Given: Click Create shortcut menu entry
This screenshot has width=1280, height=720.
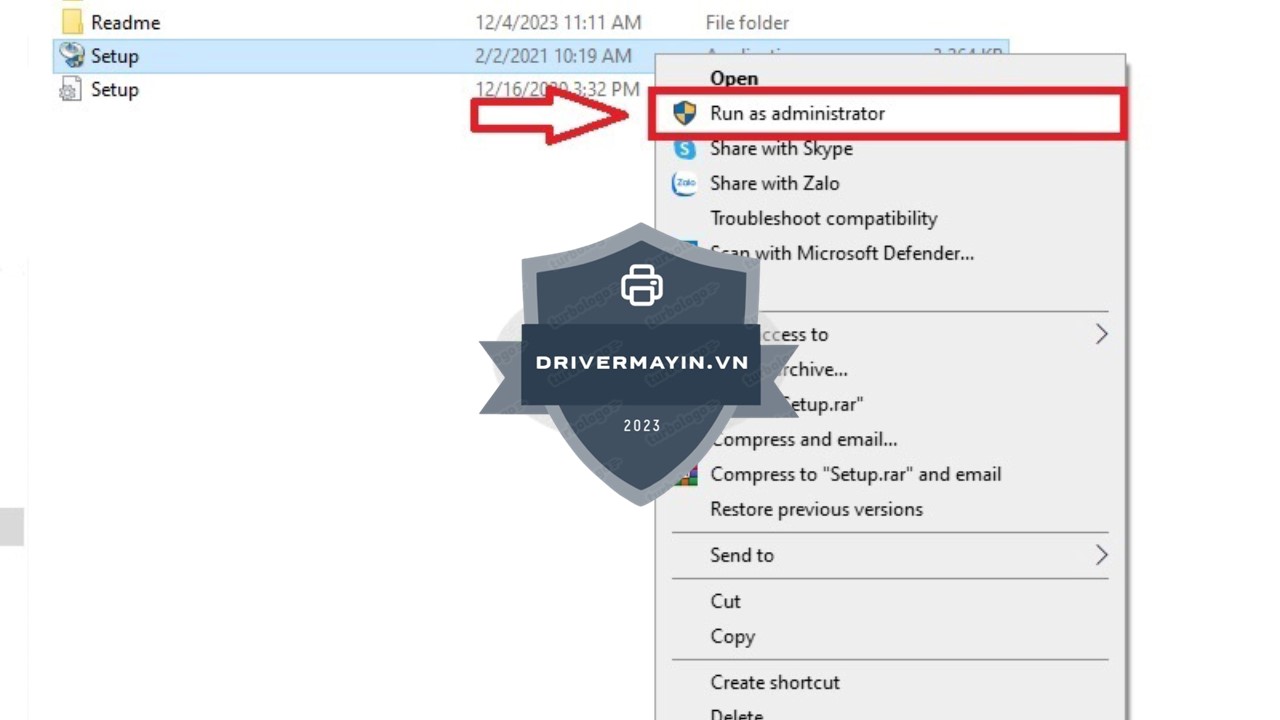Looking at the screenshot, I should coord(774,682).
